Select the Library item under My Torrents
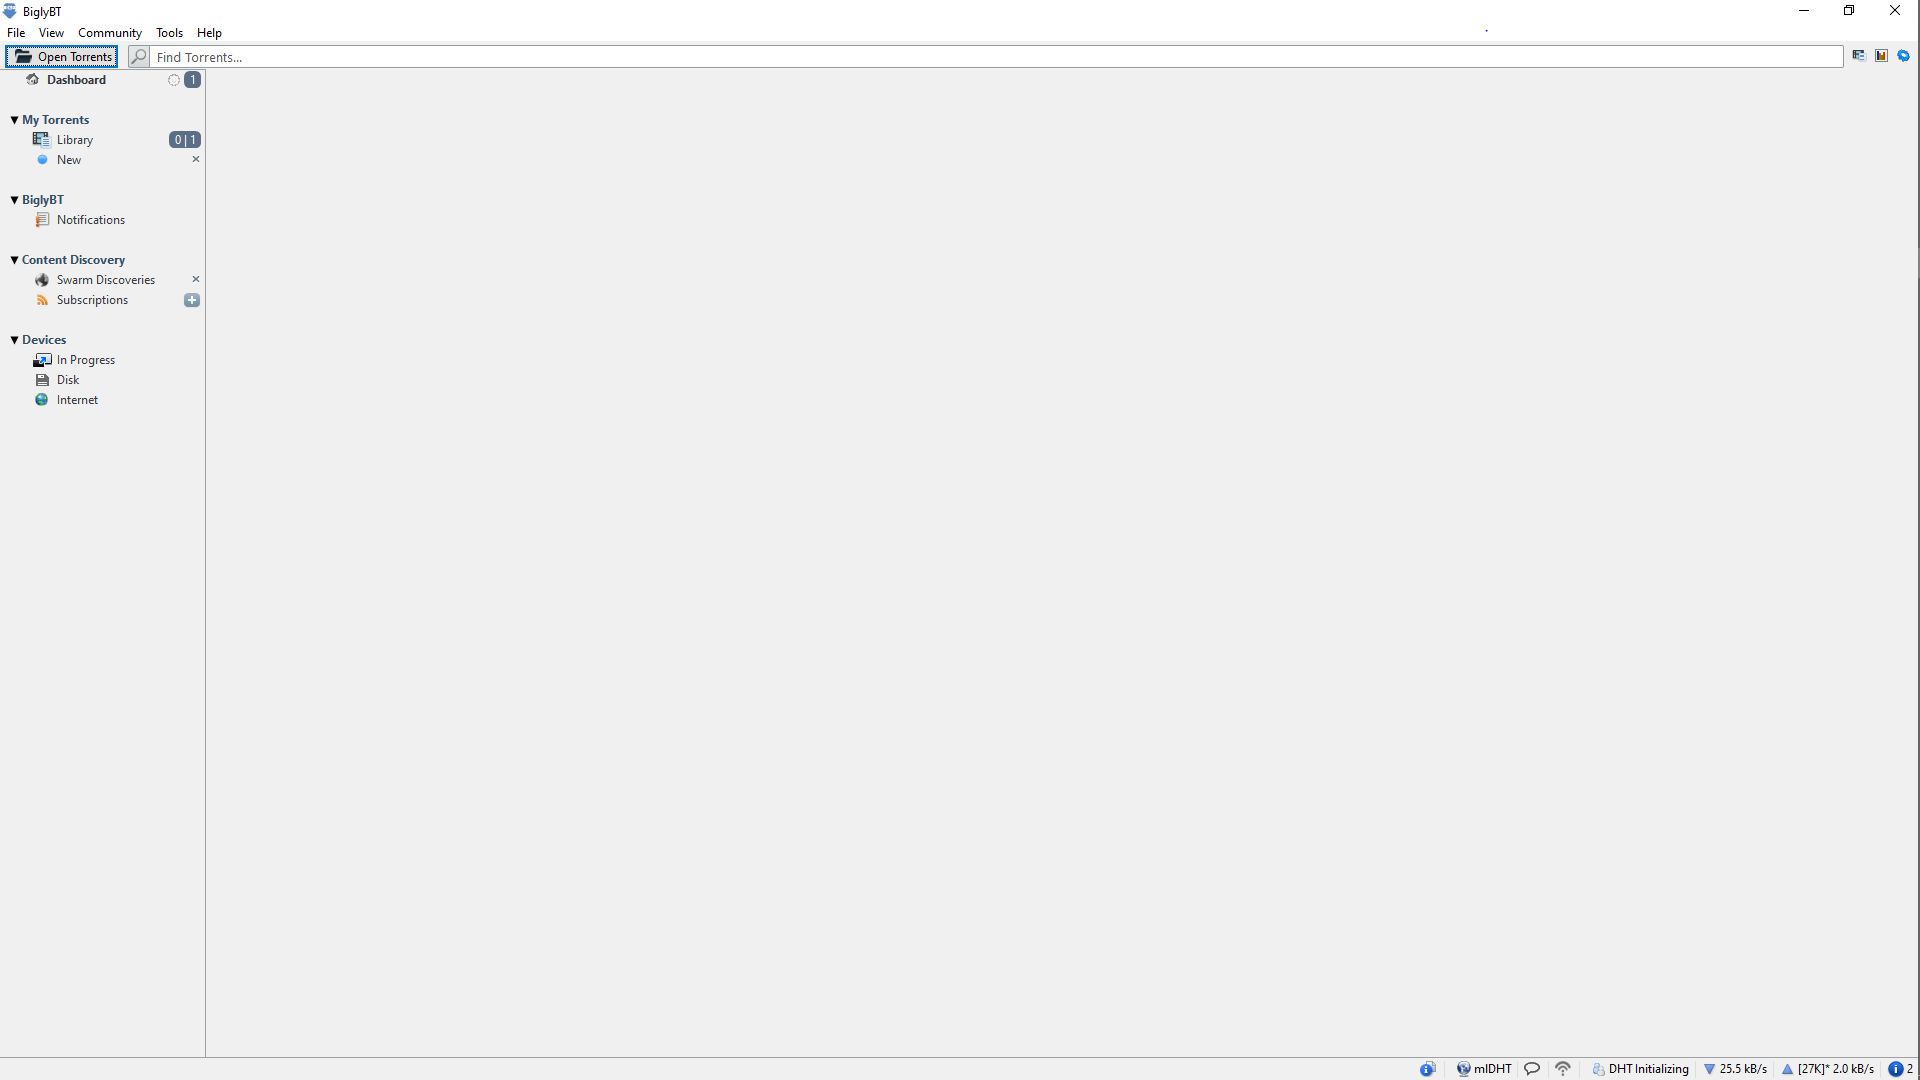This screenshot has height=1080, width=1920. [75, 140]
